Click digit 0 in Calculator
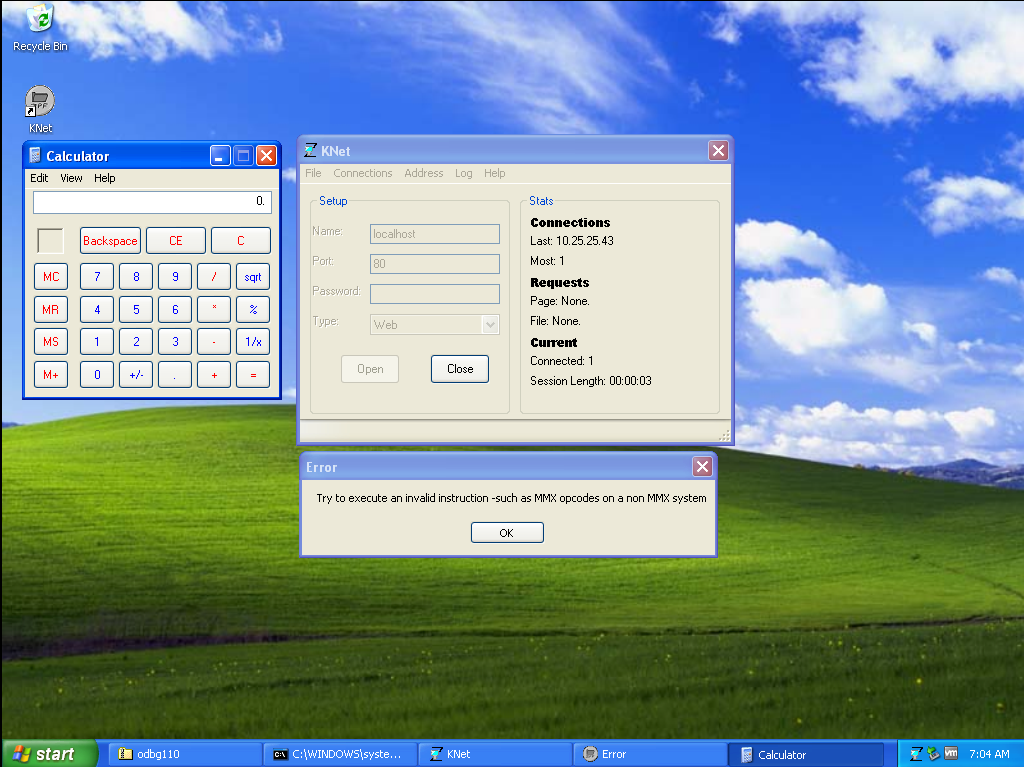The width and height of the screenshot is (1024, 767). pos(97,375)
